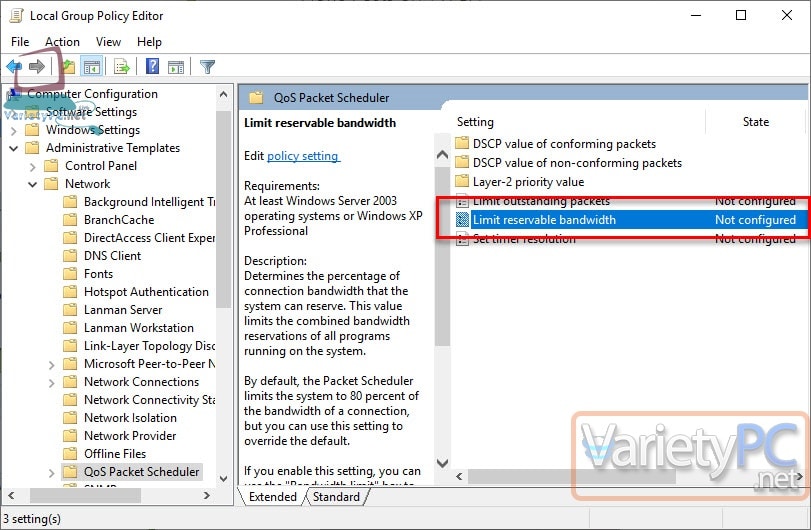Click tree pane scroll down arrow

[223, 479]
